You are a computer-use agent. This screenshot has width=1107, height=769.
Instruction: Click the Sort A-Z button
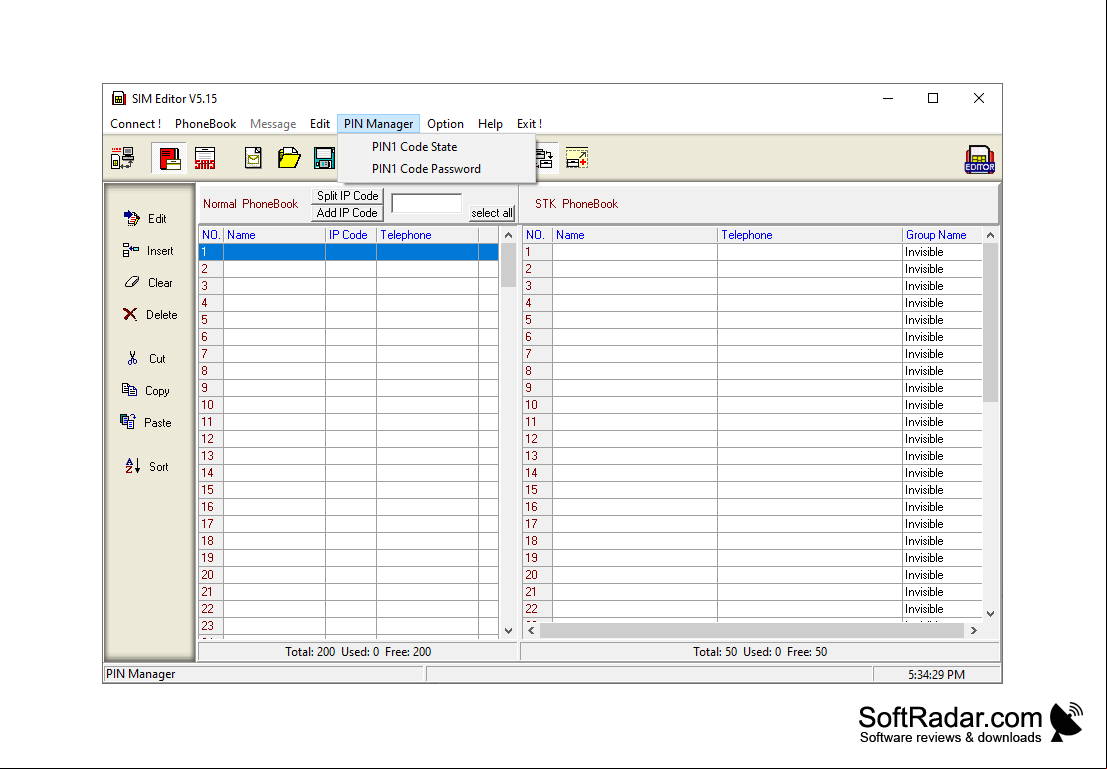point(147,466)
